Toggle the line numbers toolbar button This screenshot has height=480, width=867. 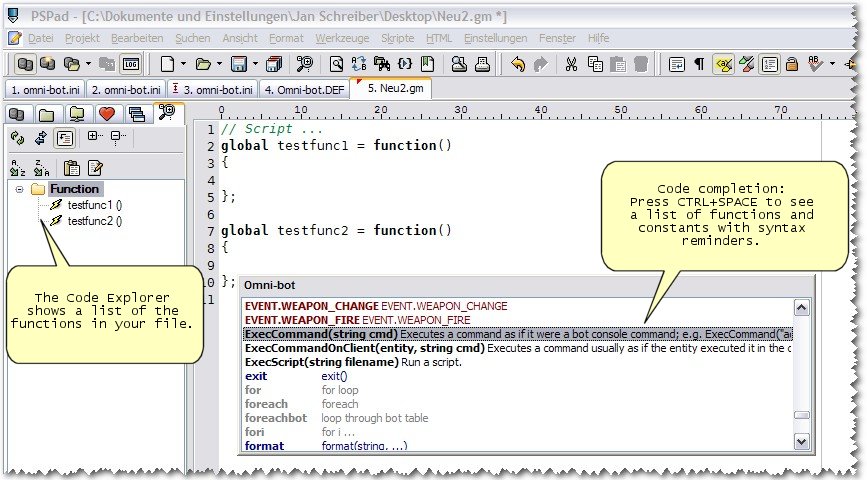[769, 64]
